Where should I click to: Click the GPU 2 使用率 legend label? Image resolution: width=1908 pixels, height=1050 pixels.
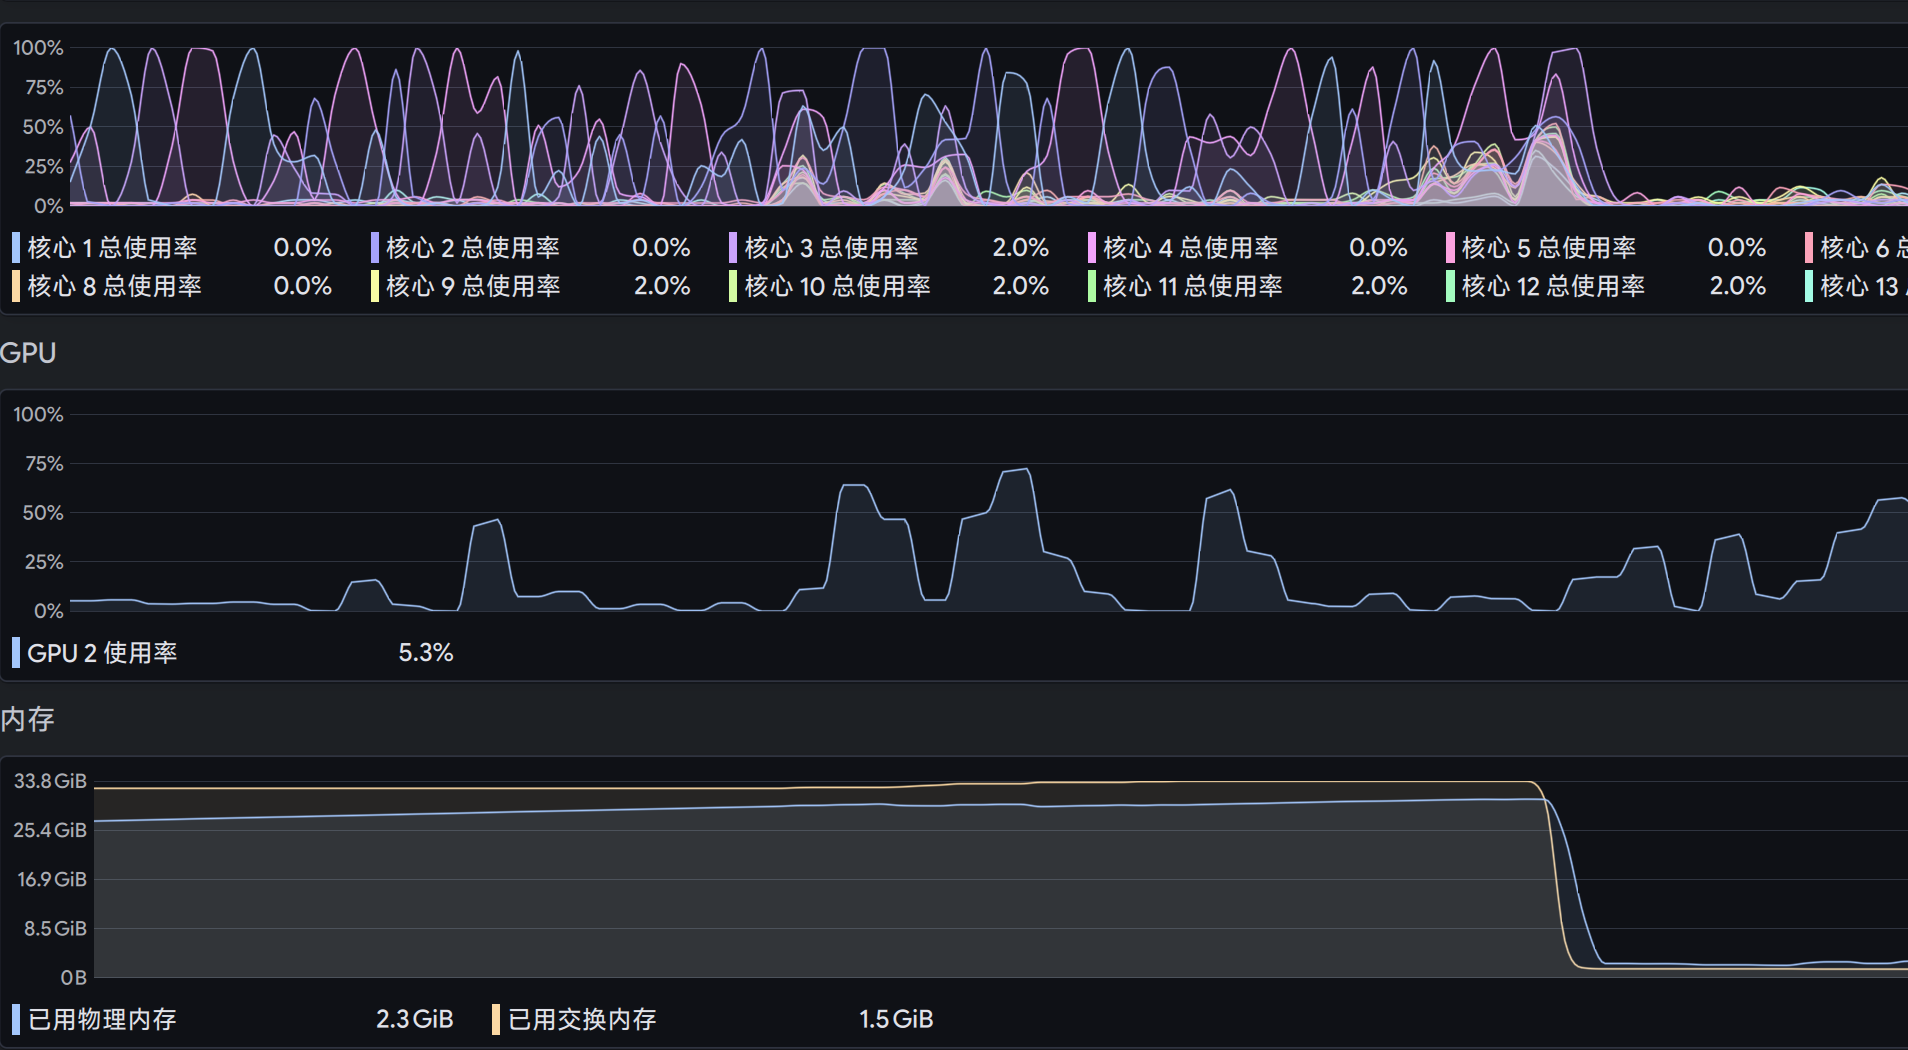point(102,653)
